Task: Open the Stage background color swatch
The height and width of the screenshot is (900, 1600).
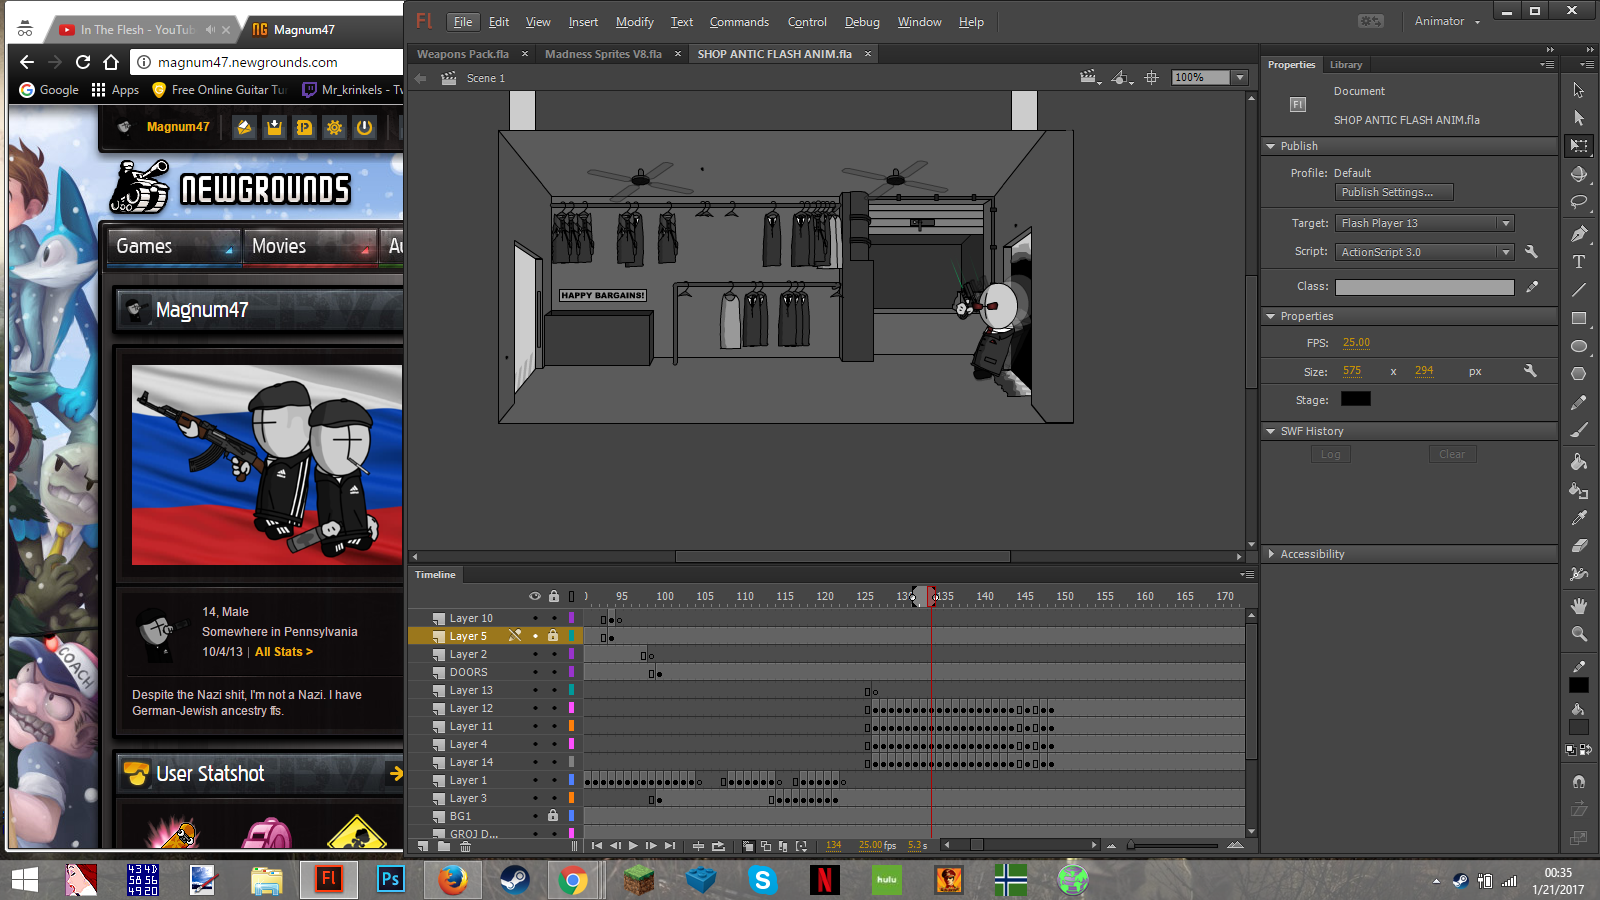Action: click(1356, 399)
